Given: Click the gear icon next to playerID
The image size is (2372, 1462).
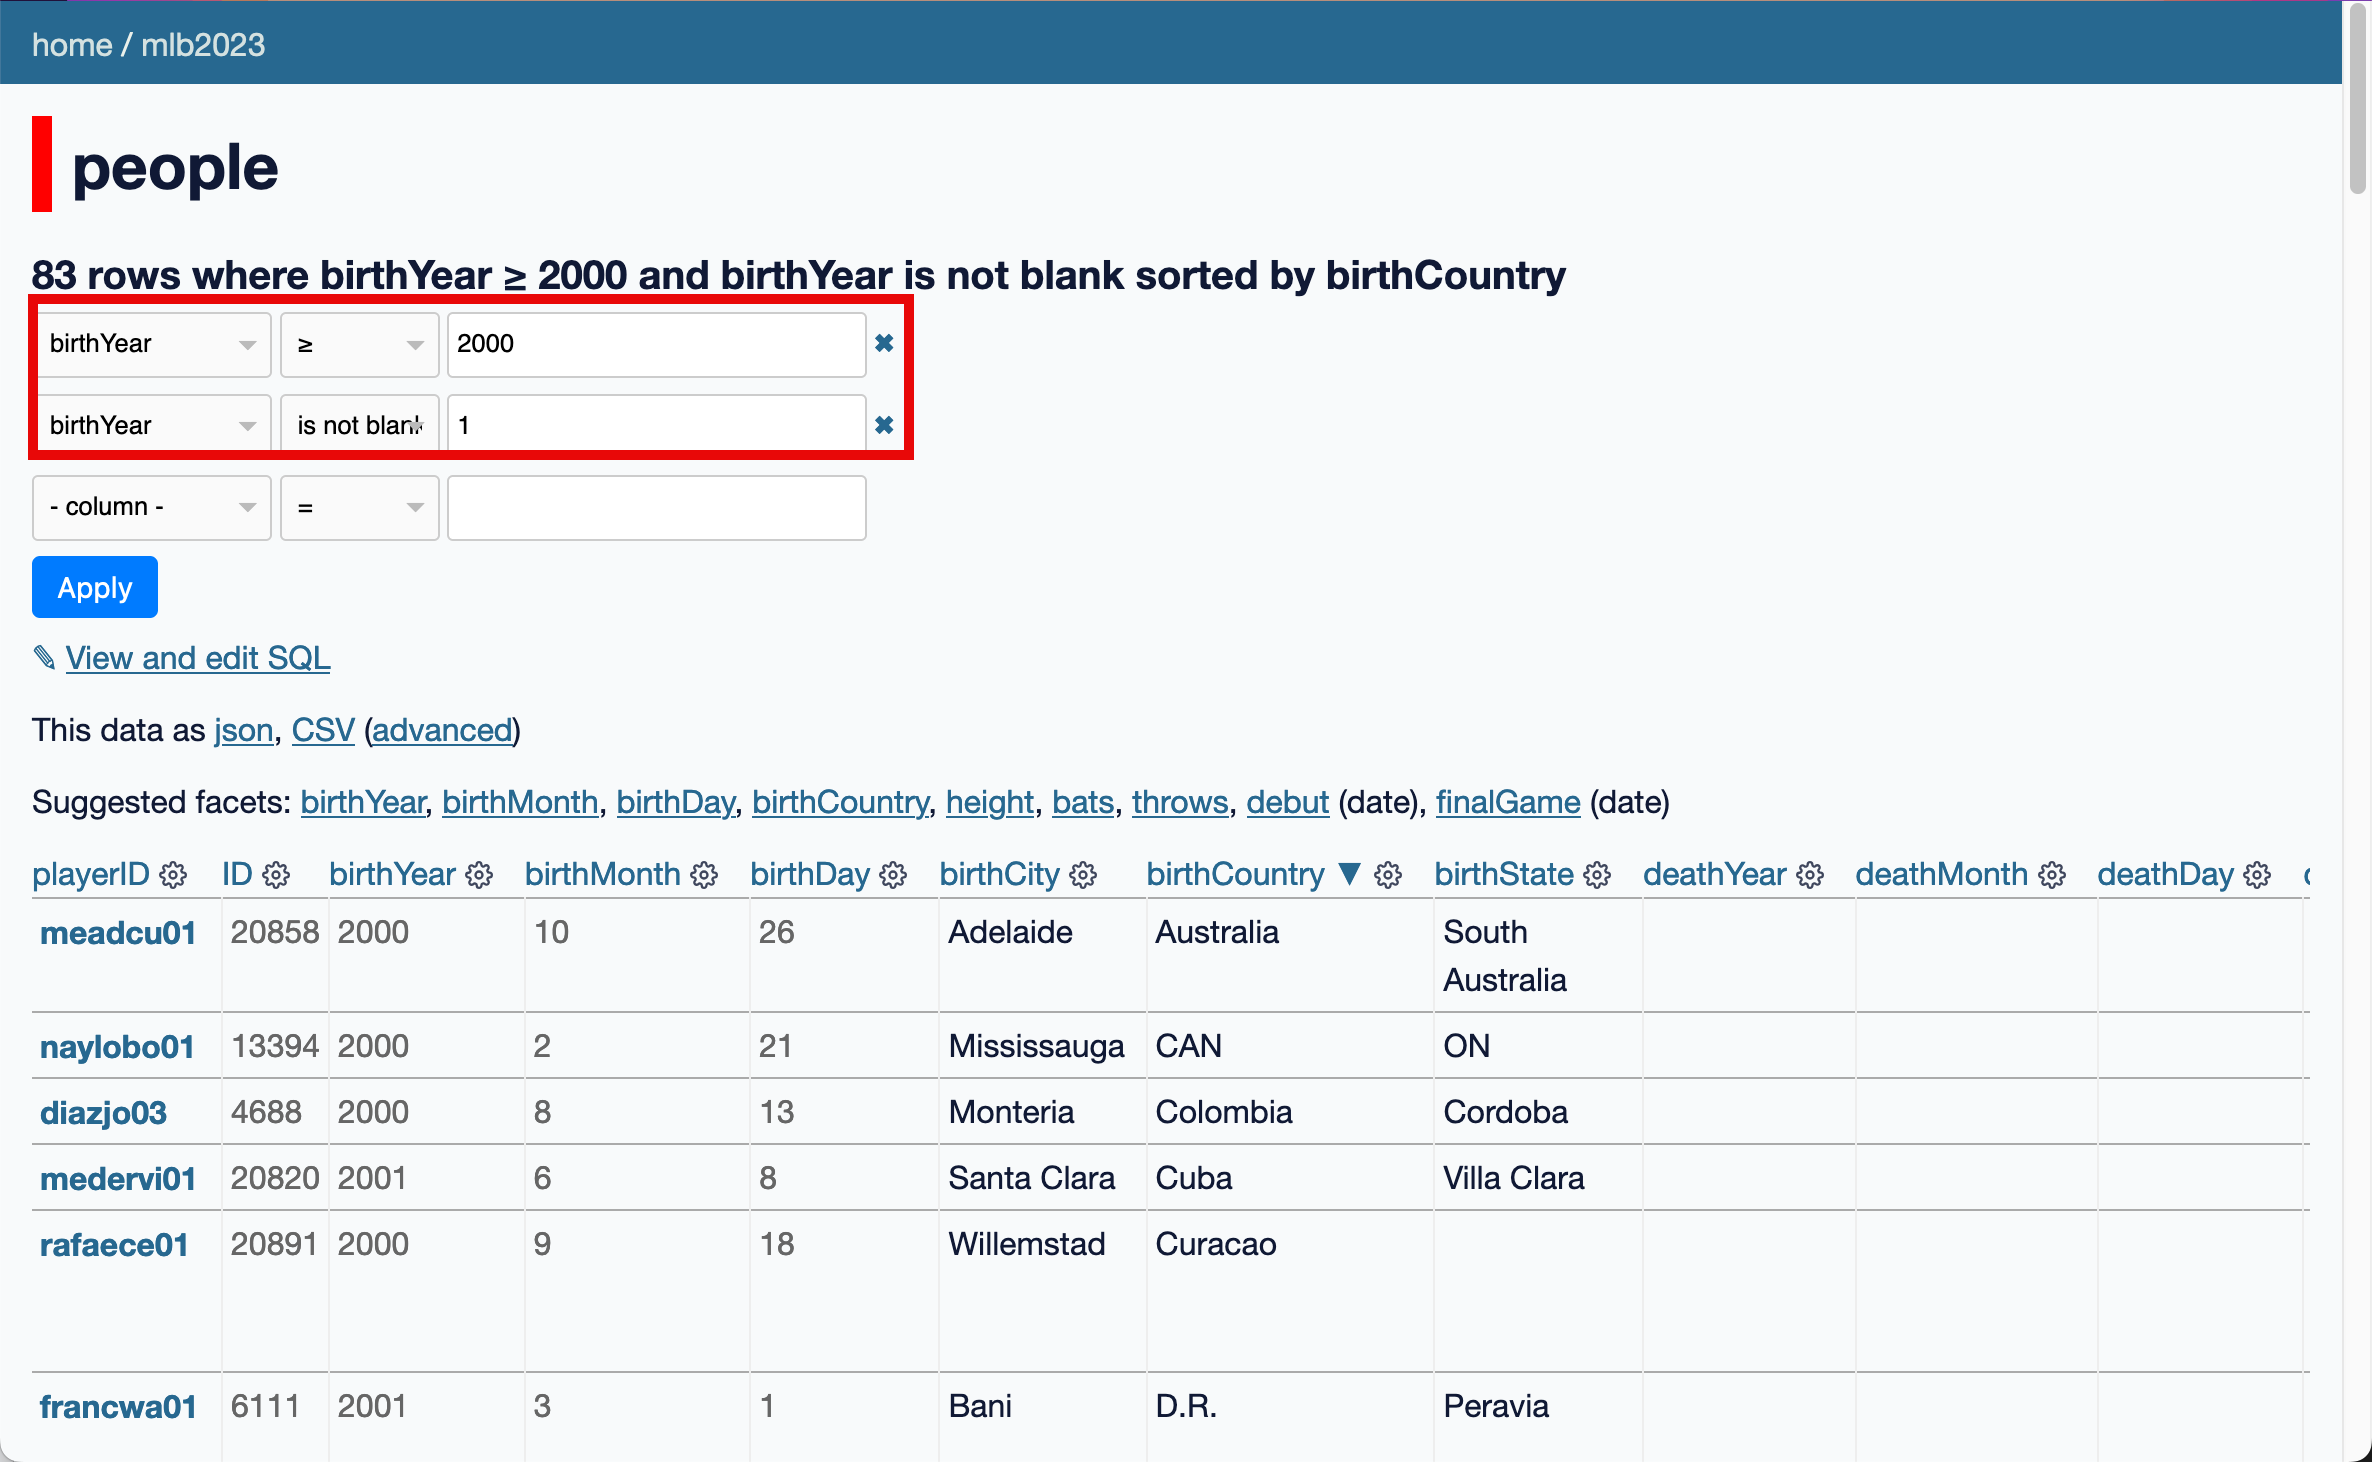Looking at the screenshot, I should (173, 875).
